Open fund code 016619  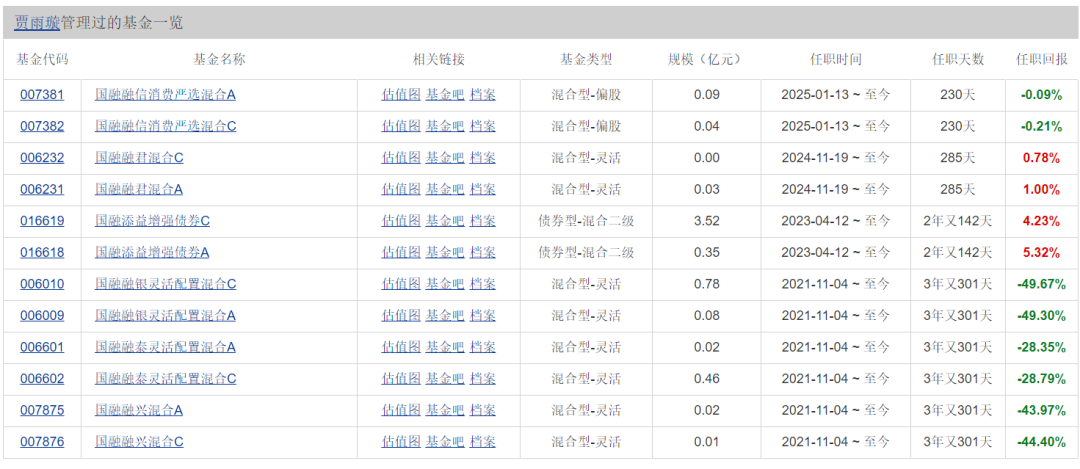[x=42, y=221]
